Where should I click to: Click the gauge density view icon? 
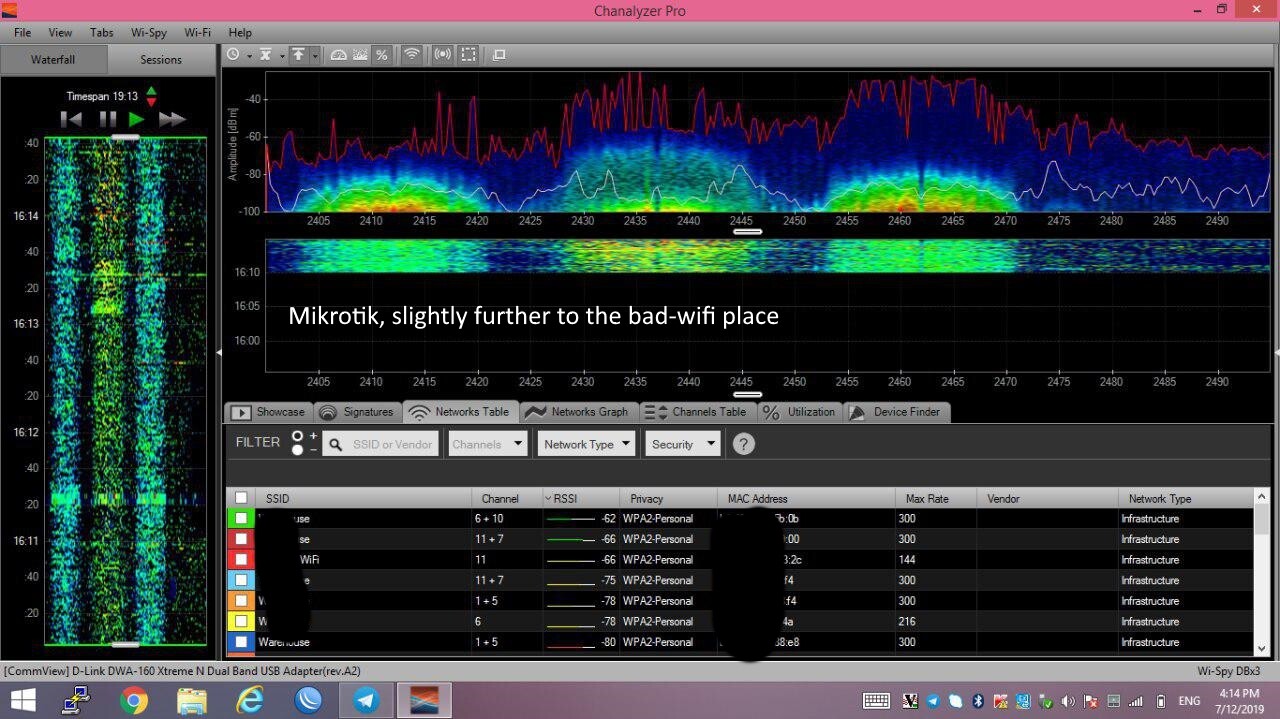338,55
